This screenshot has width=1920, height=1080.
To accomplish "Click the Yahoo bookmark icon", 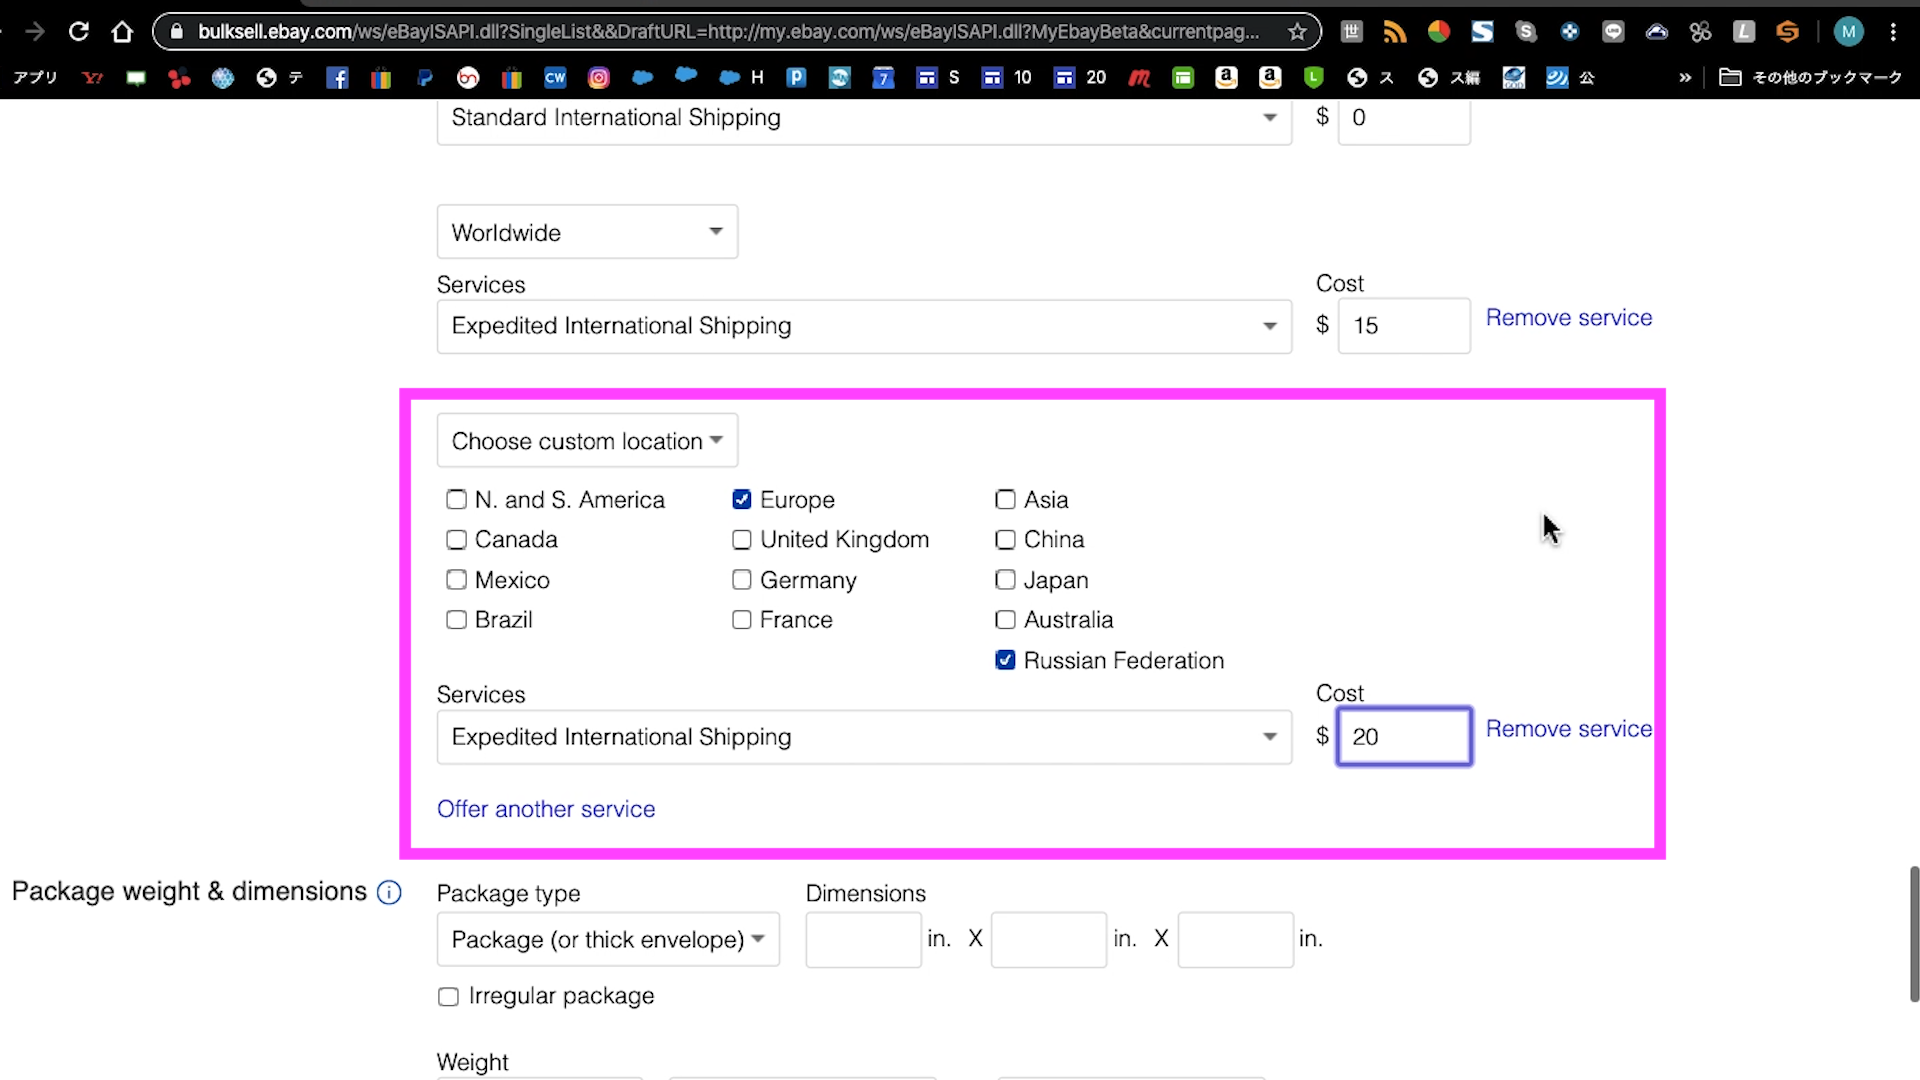I will tap(92, 78).
